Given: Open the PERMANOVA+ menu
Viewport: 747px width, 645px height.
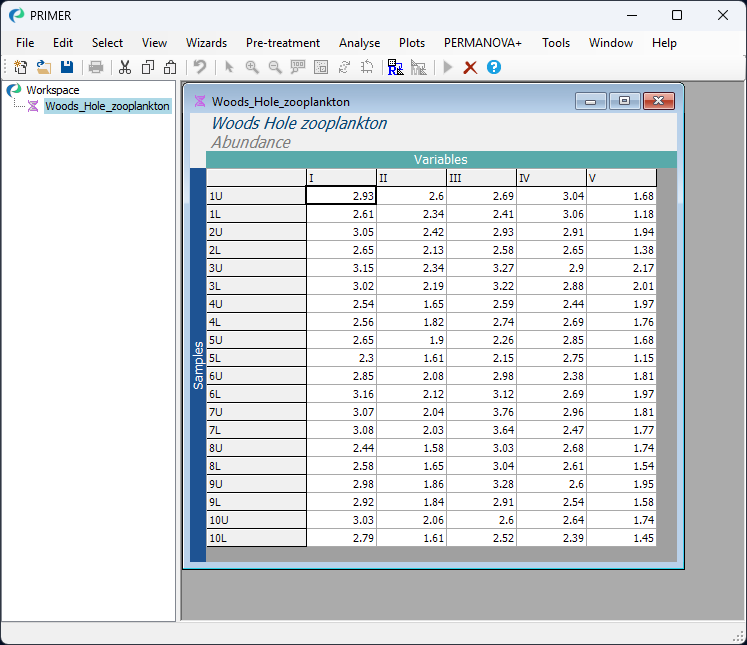Looking at the screenshot, I should tap(483, 43).
